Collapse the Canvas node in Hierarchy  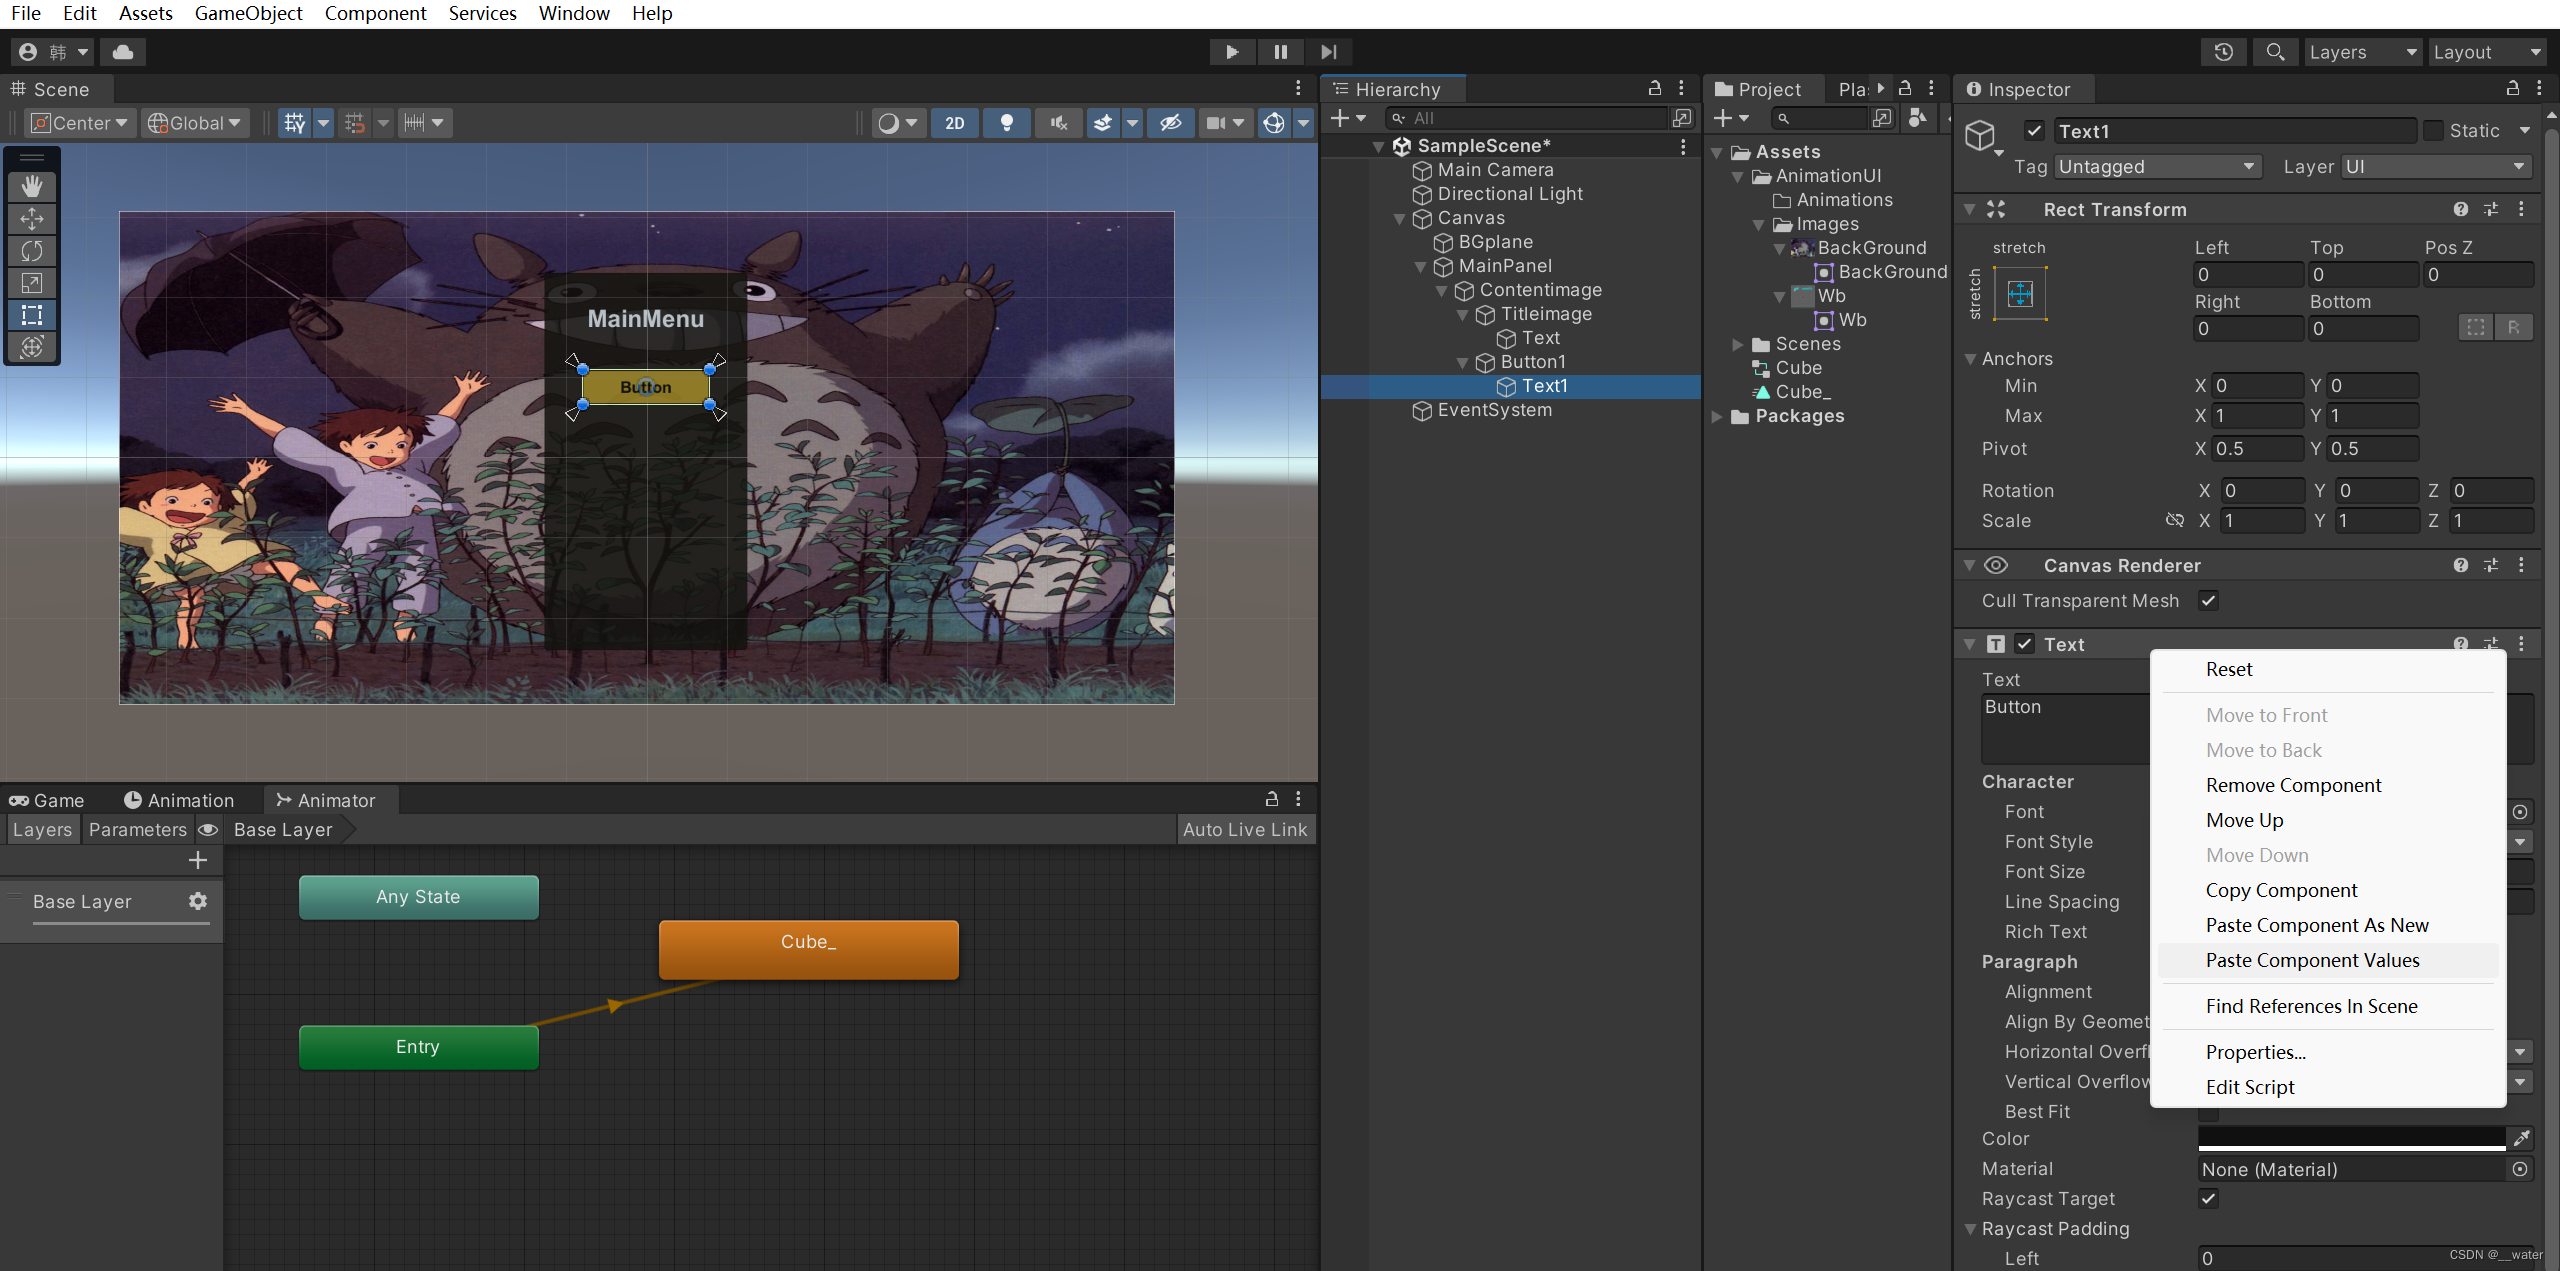pos(1399,219)
